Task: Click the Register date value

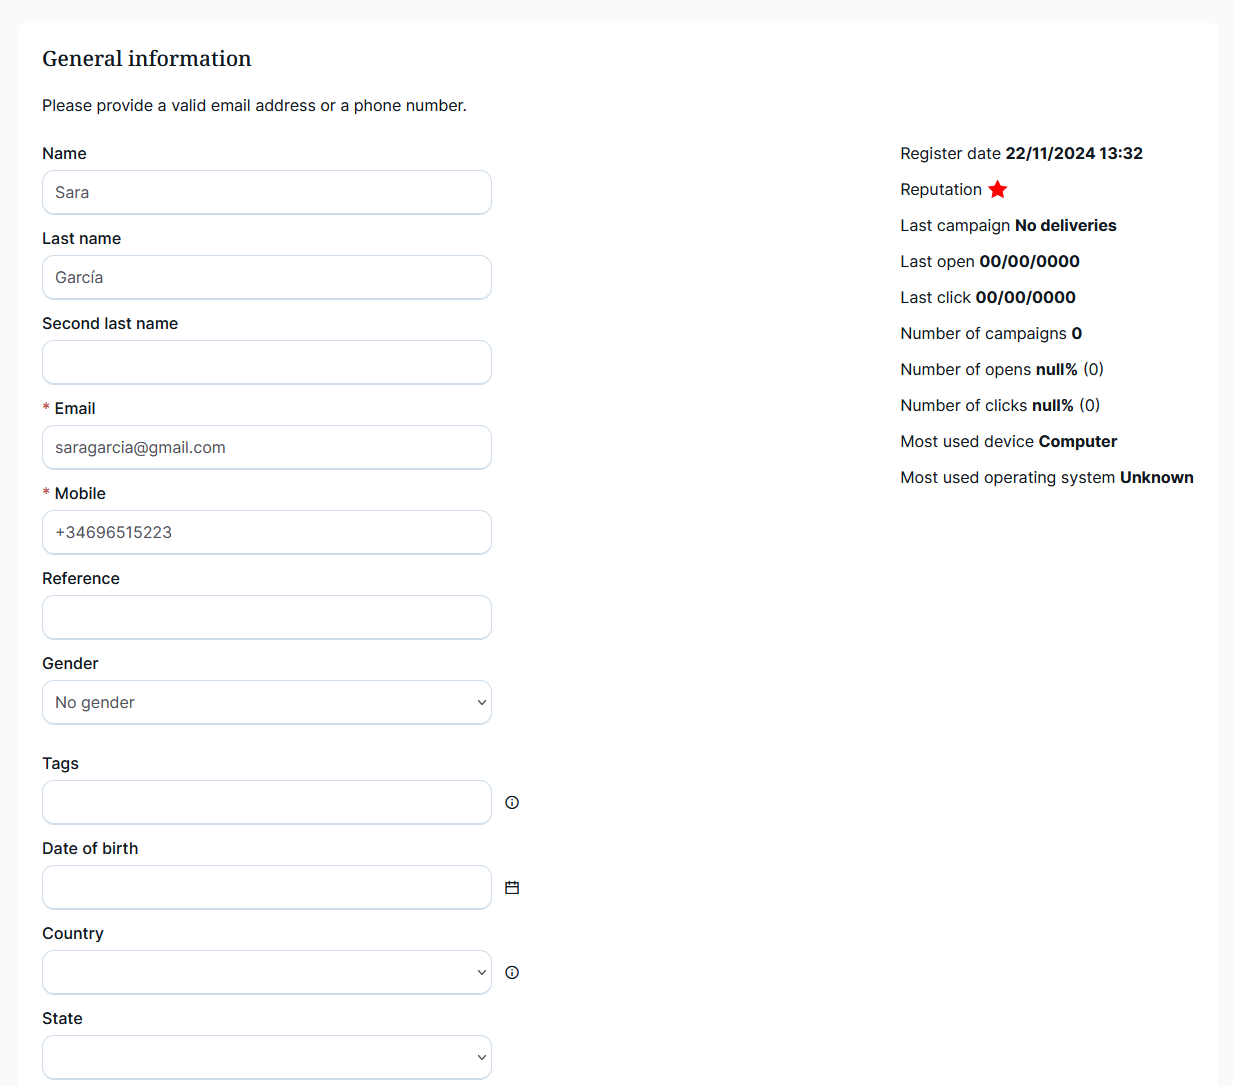Action: click(1074, 153)
